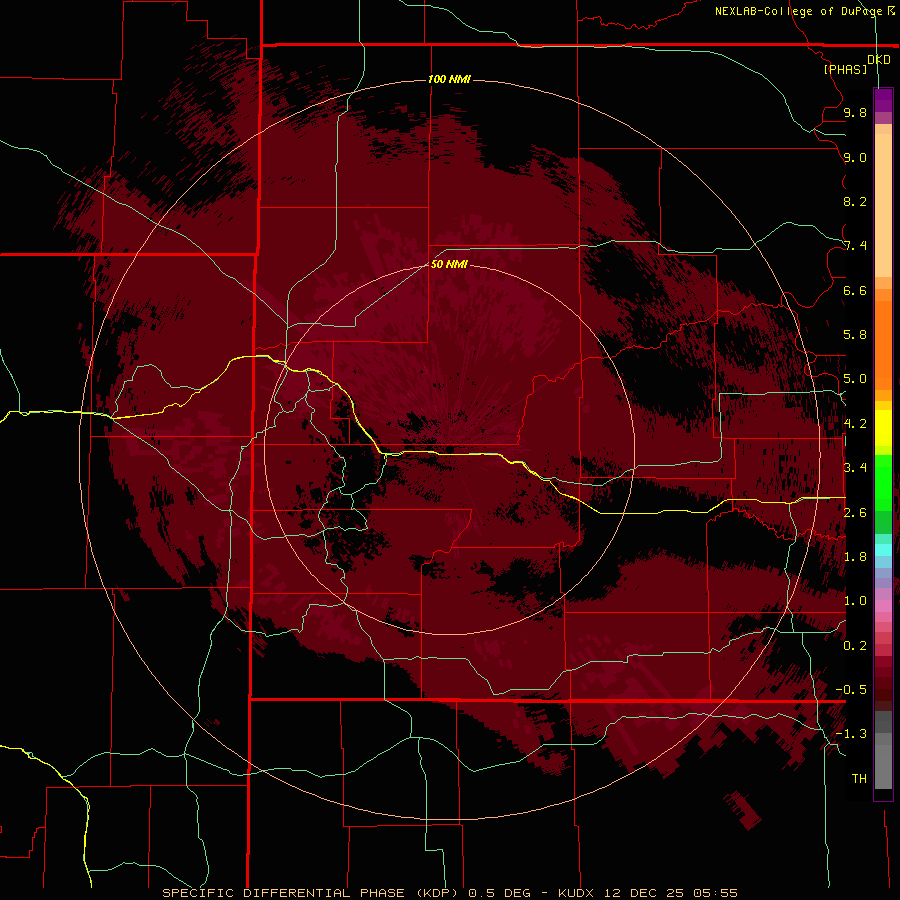Click the TH label at scale bottom
The width and height of the screenshot is (900, 900).
click(859, 778)
